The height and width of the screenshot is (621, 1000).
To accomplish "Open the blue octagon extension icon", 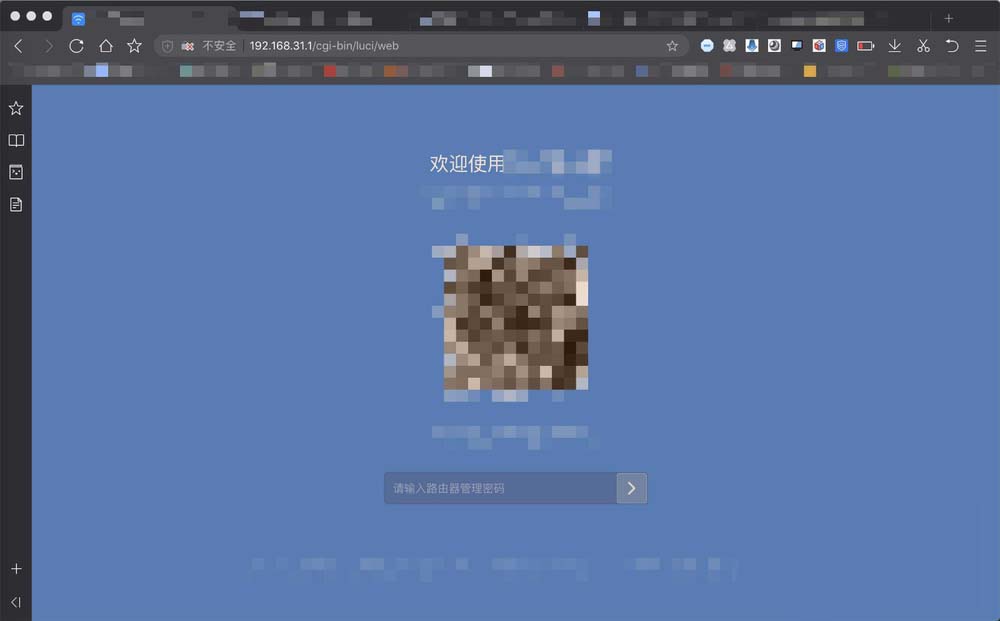I will click(707, 45).
